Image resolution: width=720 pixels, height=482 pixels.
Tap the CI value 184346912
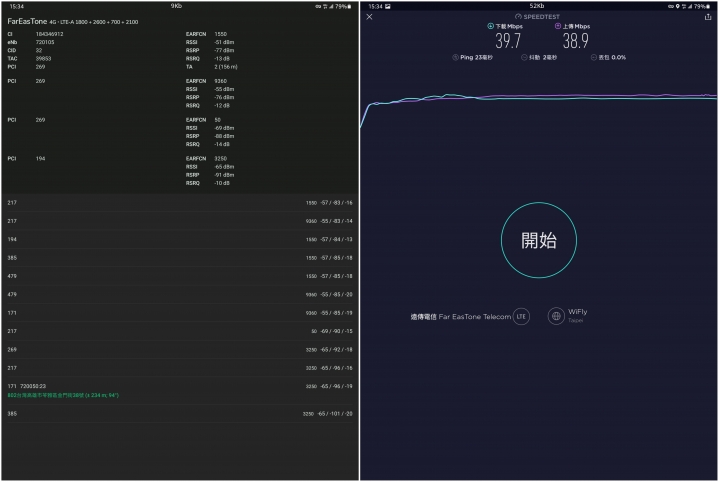50,34
